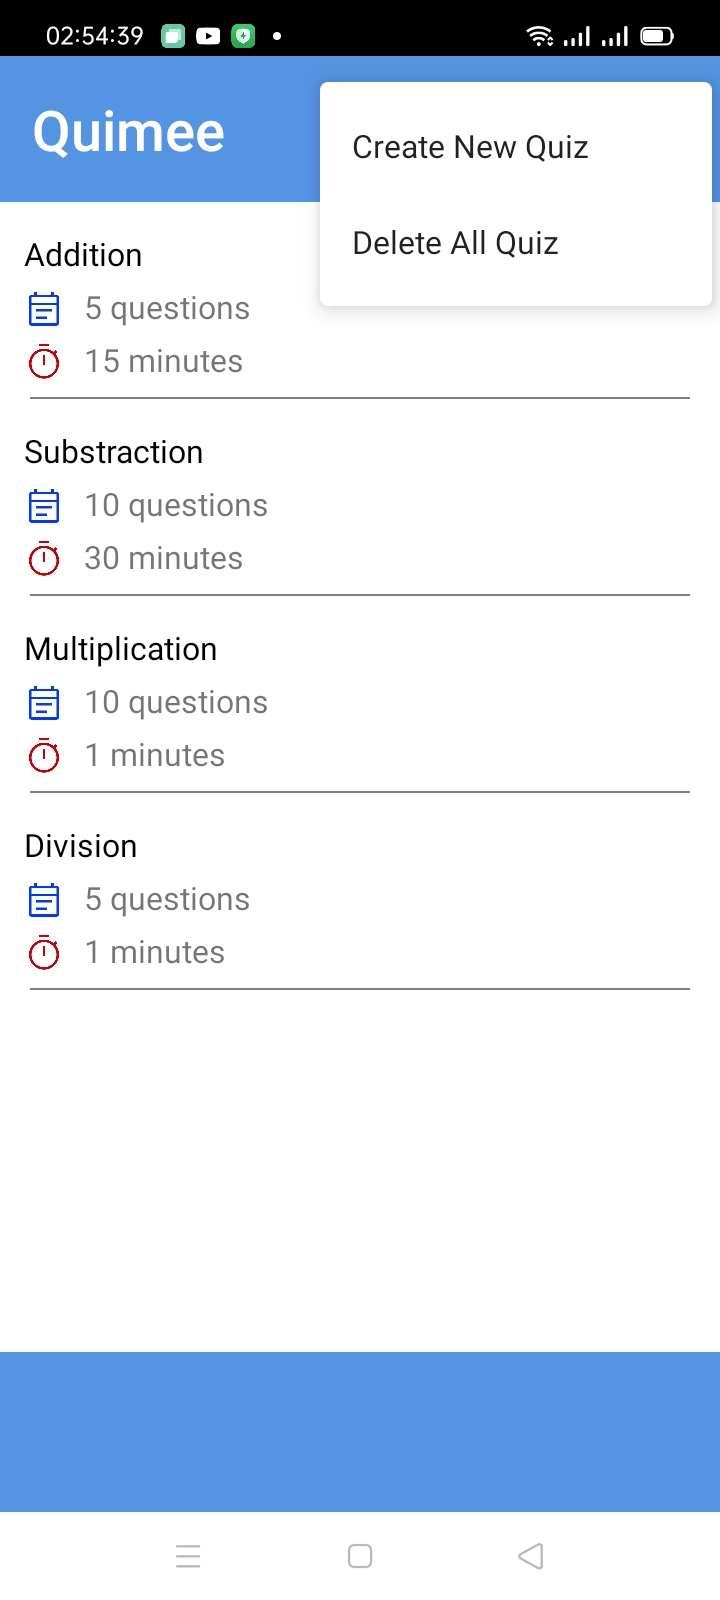Screen dimensions: 720x1600
Task: Tap the YouTube notification icon in status bar
Action: (208, 37)
